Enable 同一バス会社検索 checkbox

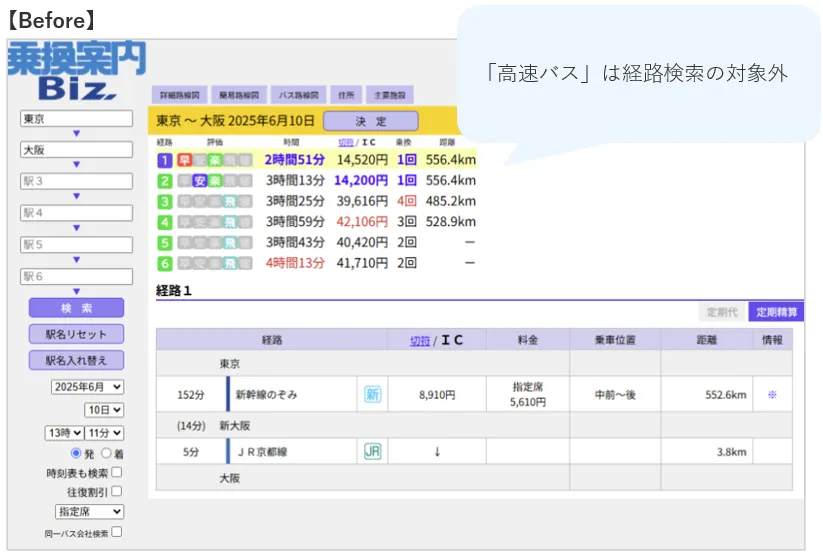[117, 532]
